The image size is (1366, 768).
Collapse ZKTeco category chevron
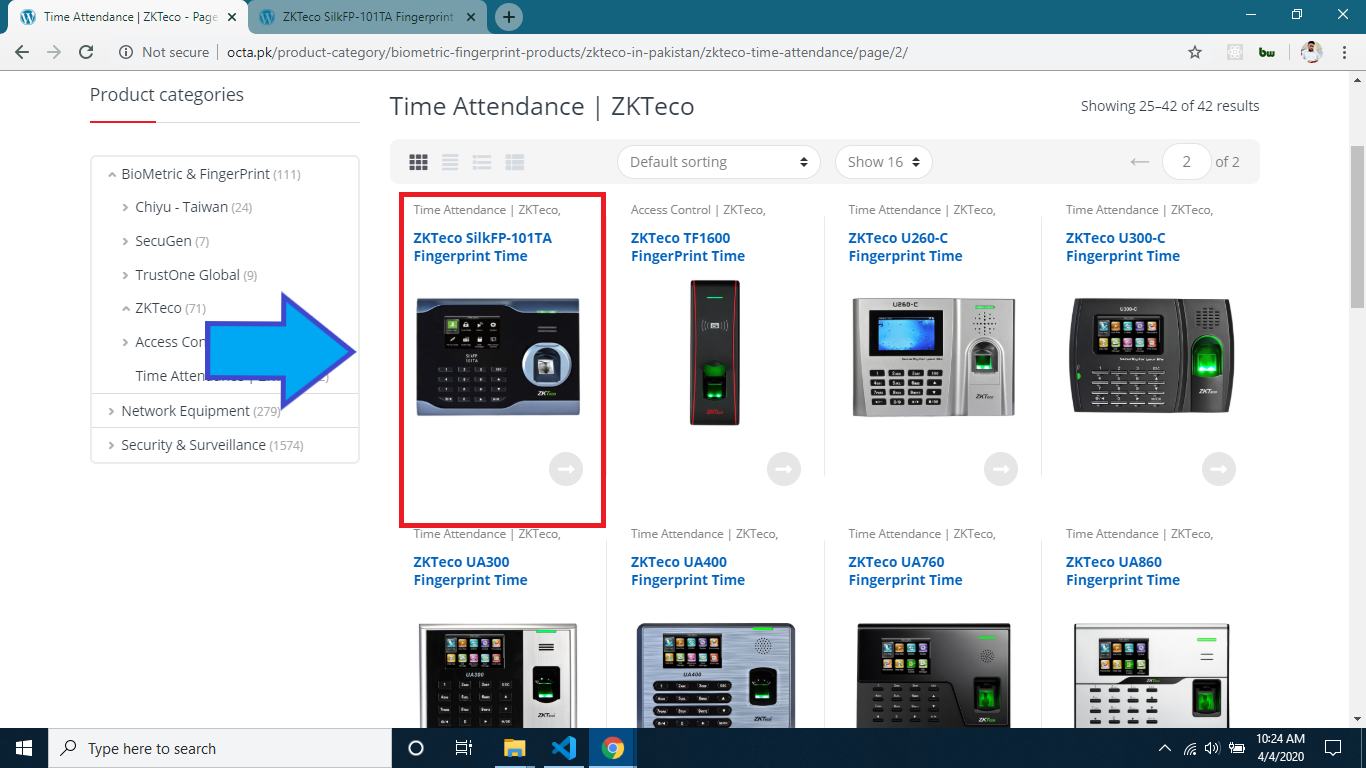tap(125, 308)
